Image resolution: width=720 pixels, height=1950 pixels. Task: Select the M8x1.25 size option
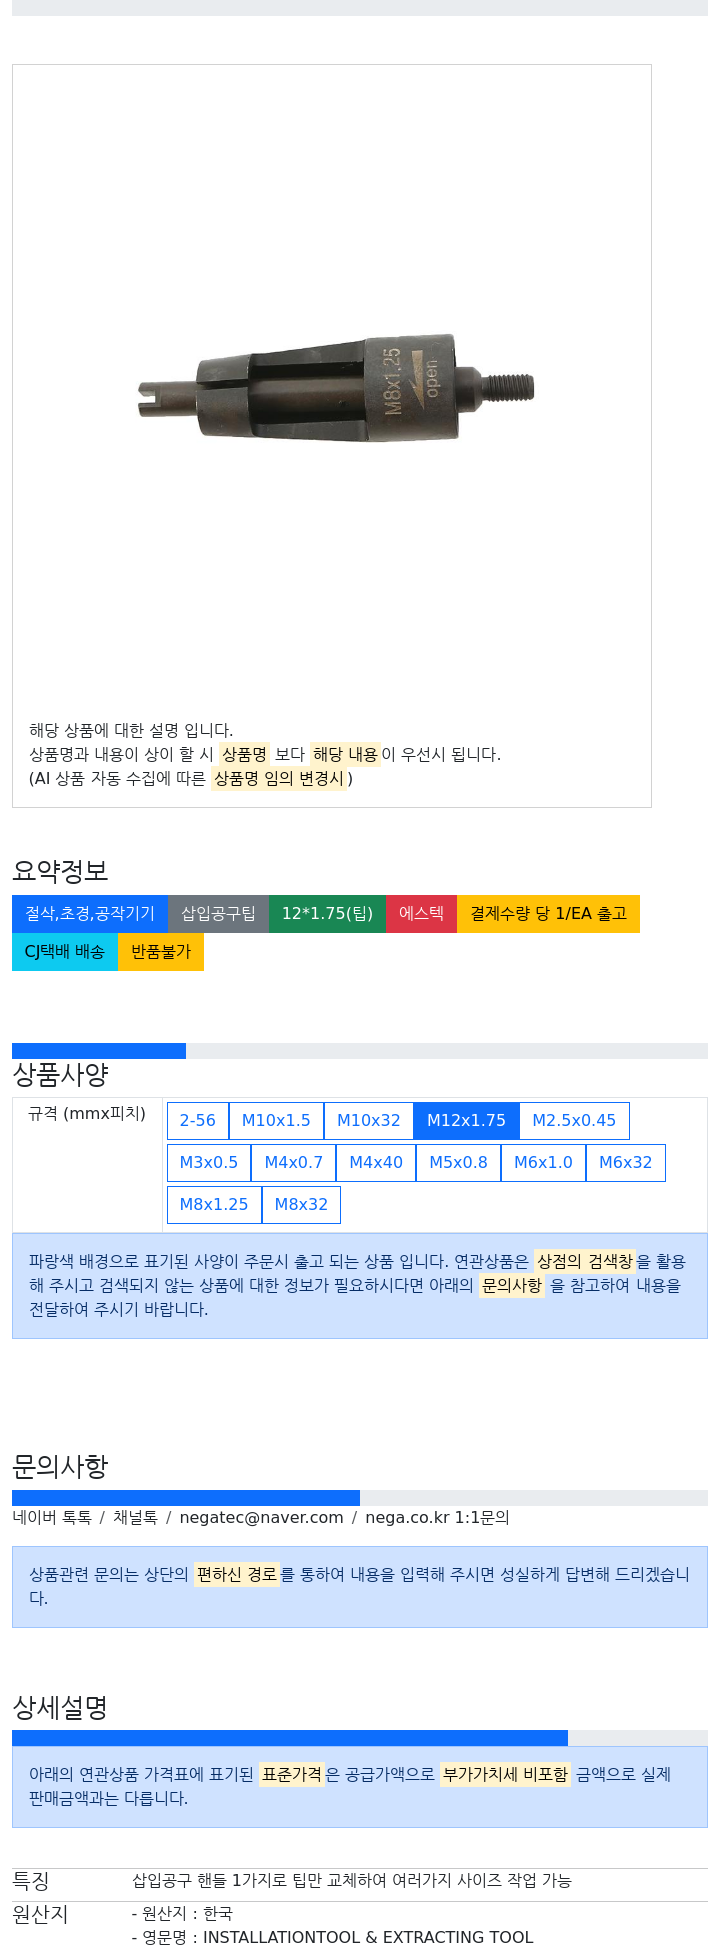pos(214,1205)
